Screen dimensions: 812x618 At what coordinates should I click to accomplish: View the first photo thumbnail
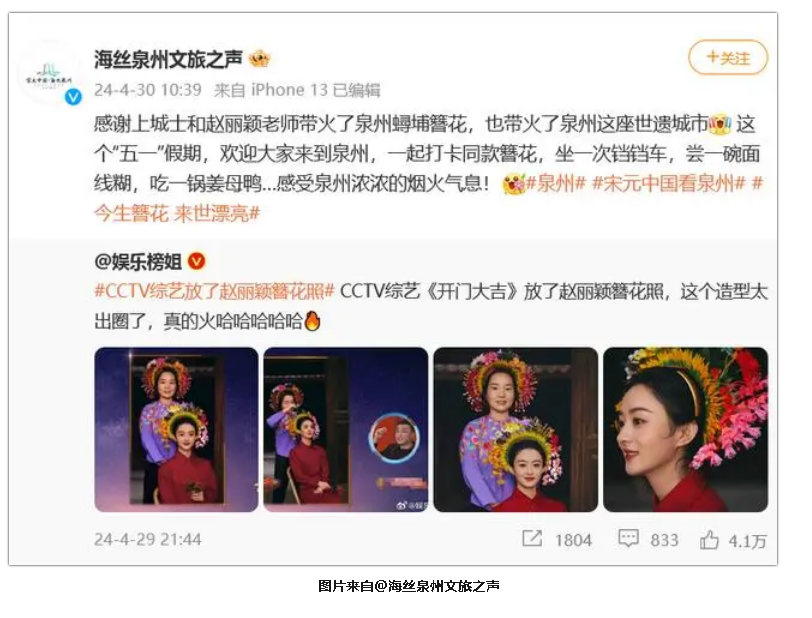176,429
